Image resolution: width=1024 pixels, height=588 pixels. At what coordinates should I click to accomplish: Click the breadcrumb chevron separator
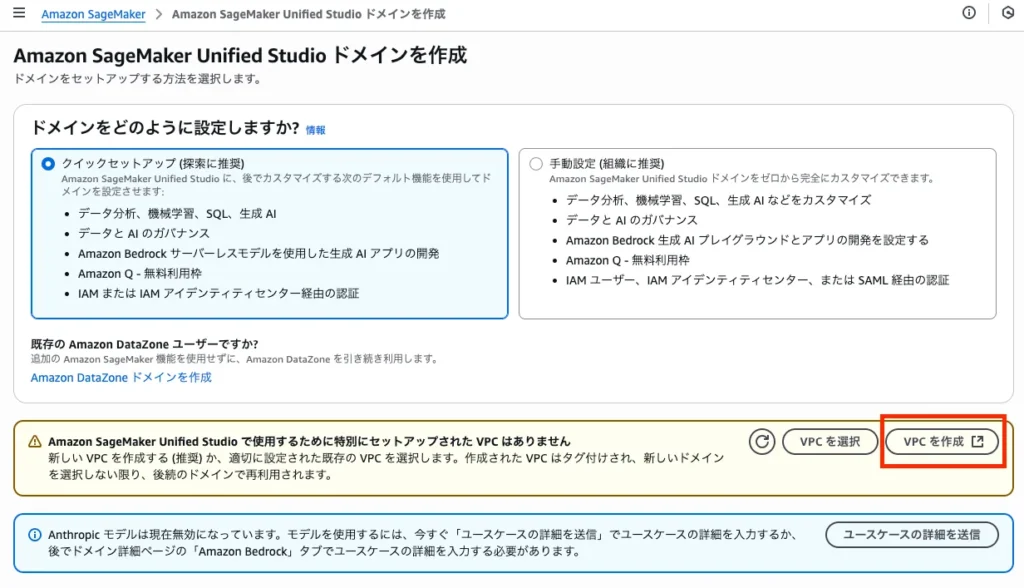(158, 15)
